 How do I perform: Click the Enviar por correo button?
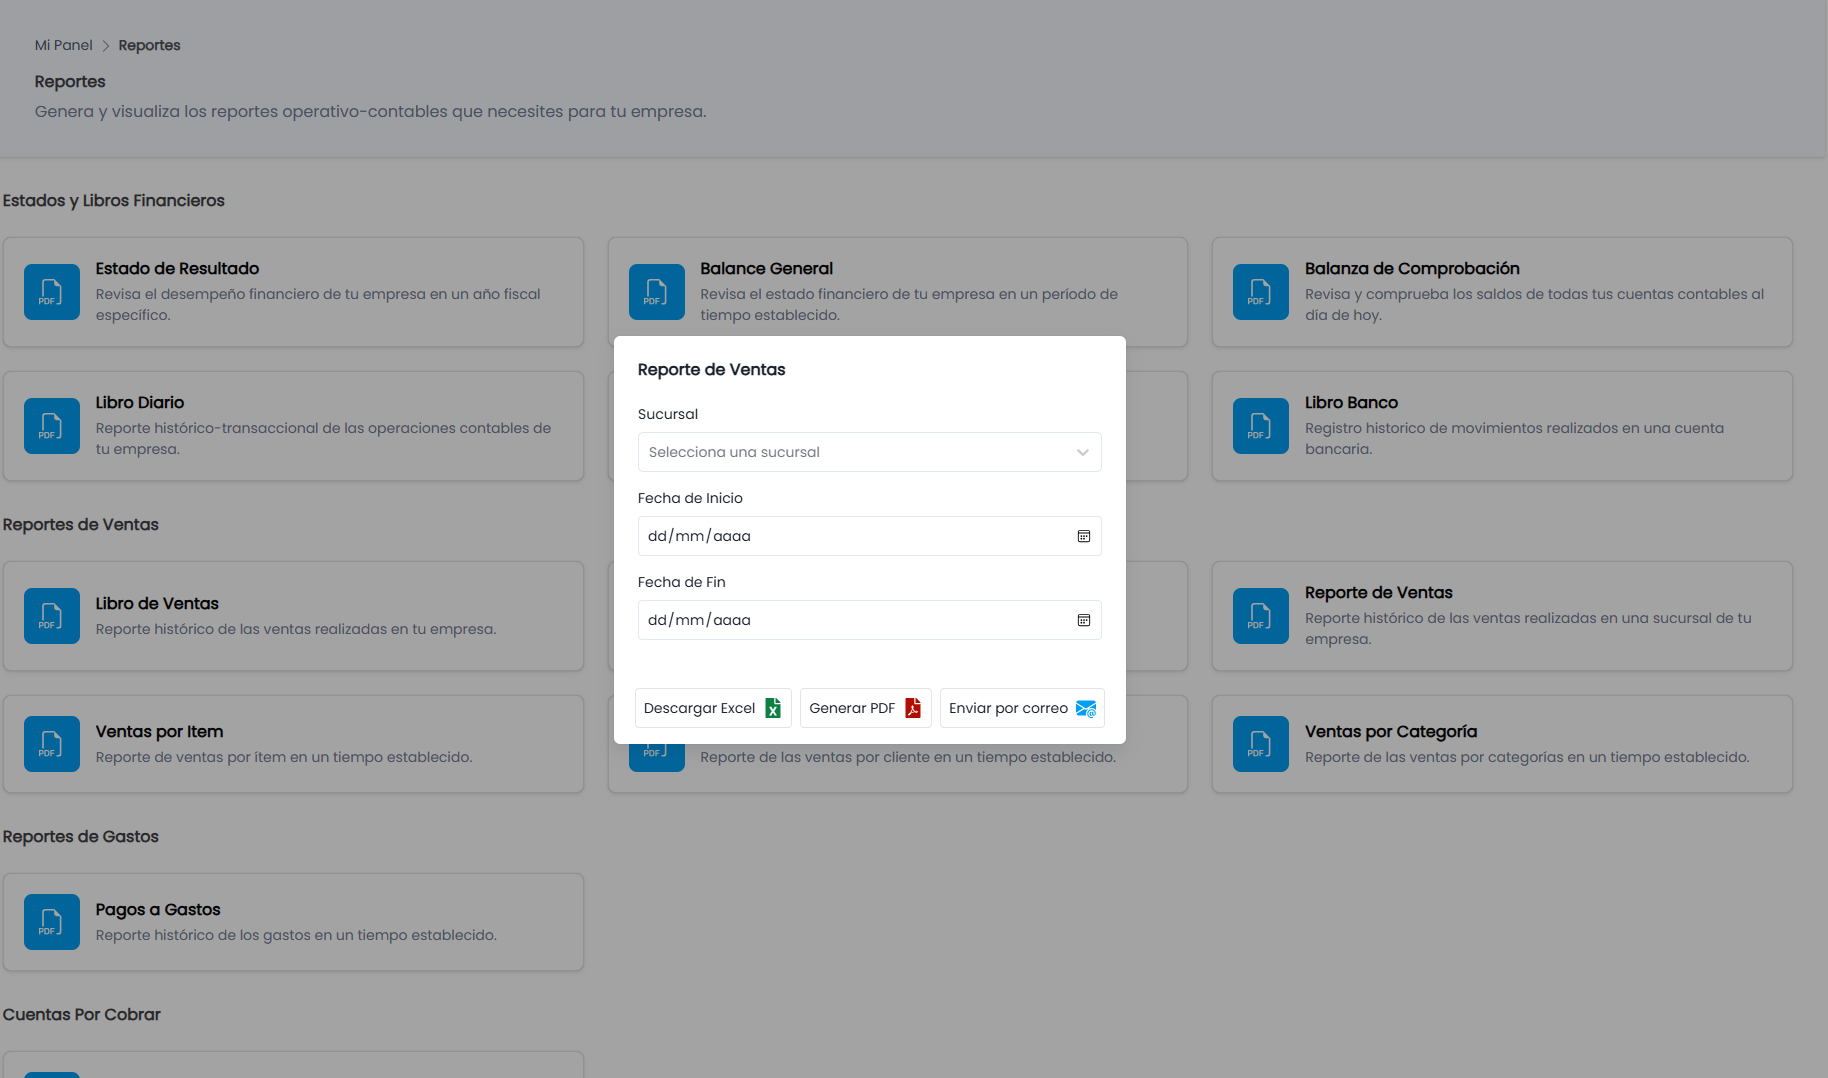1022,708
